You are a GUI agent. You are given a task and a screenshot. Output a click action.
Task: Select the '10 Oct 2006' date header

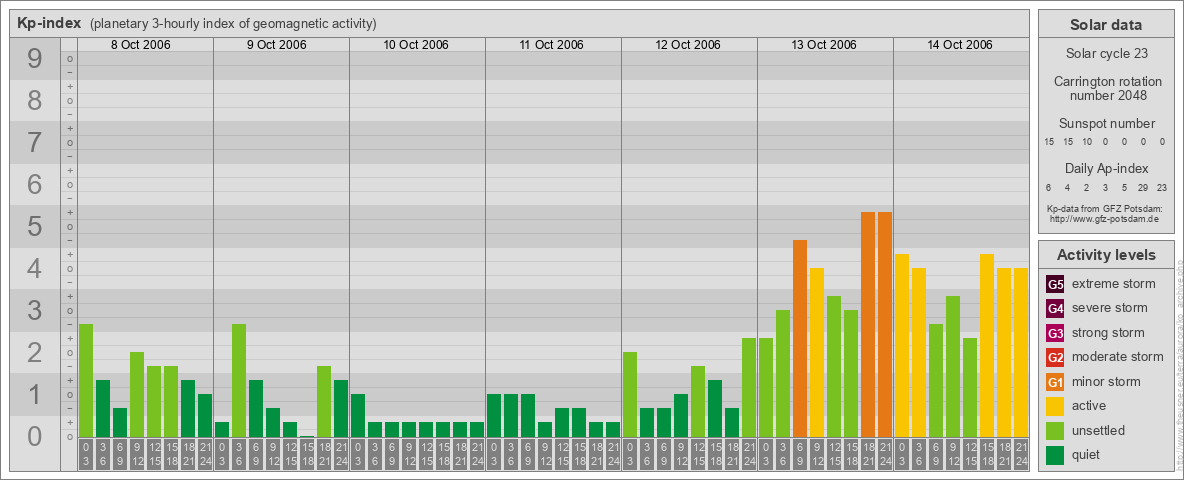pos(416,45)
